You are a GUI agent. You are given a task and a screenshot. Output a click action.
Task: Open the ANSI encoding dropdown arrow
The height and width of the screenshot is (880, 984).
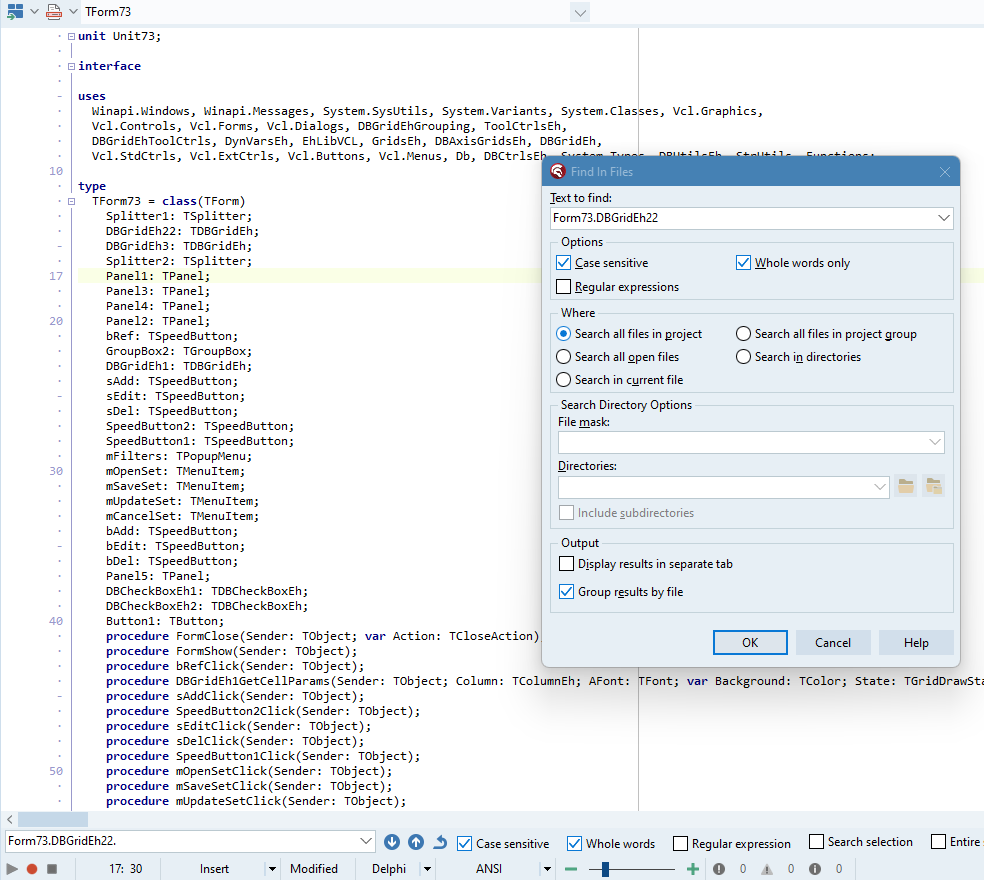coord(545,869)
